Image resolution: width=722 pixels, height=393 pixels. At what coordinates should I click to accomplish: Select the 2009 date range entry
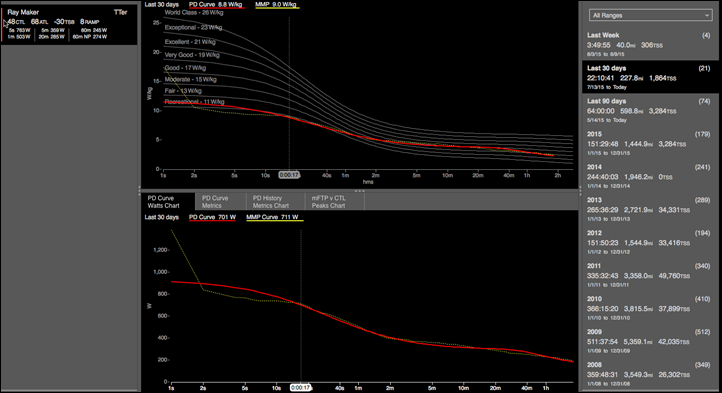649,341
